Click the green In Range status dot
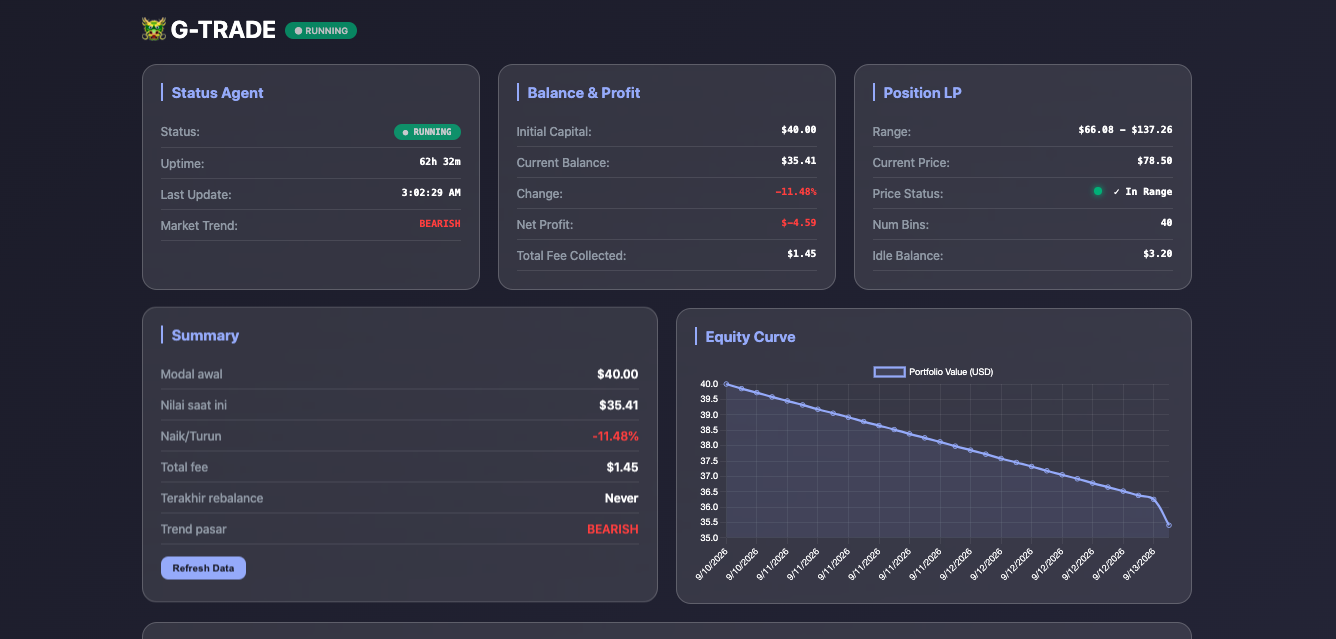 pos(1098,191)
